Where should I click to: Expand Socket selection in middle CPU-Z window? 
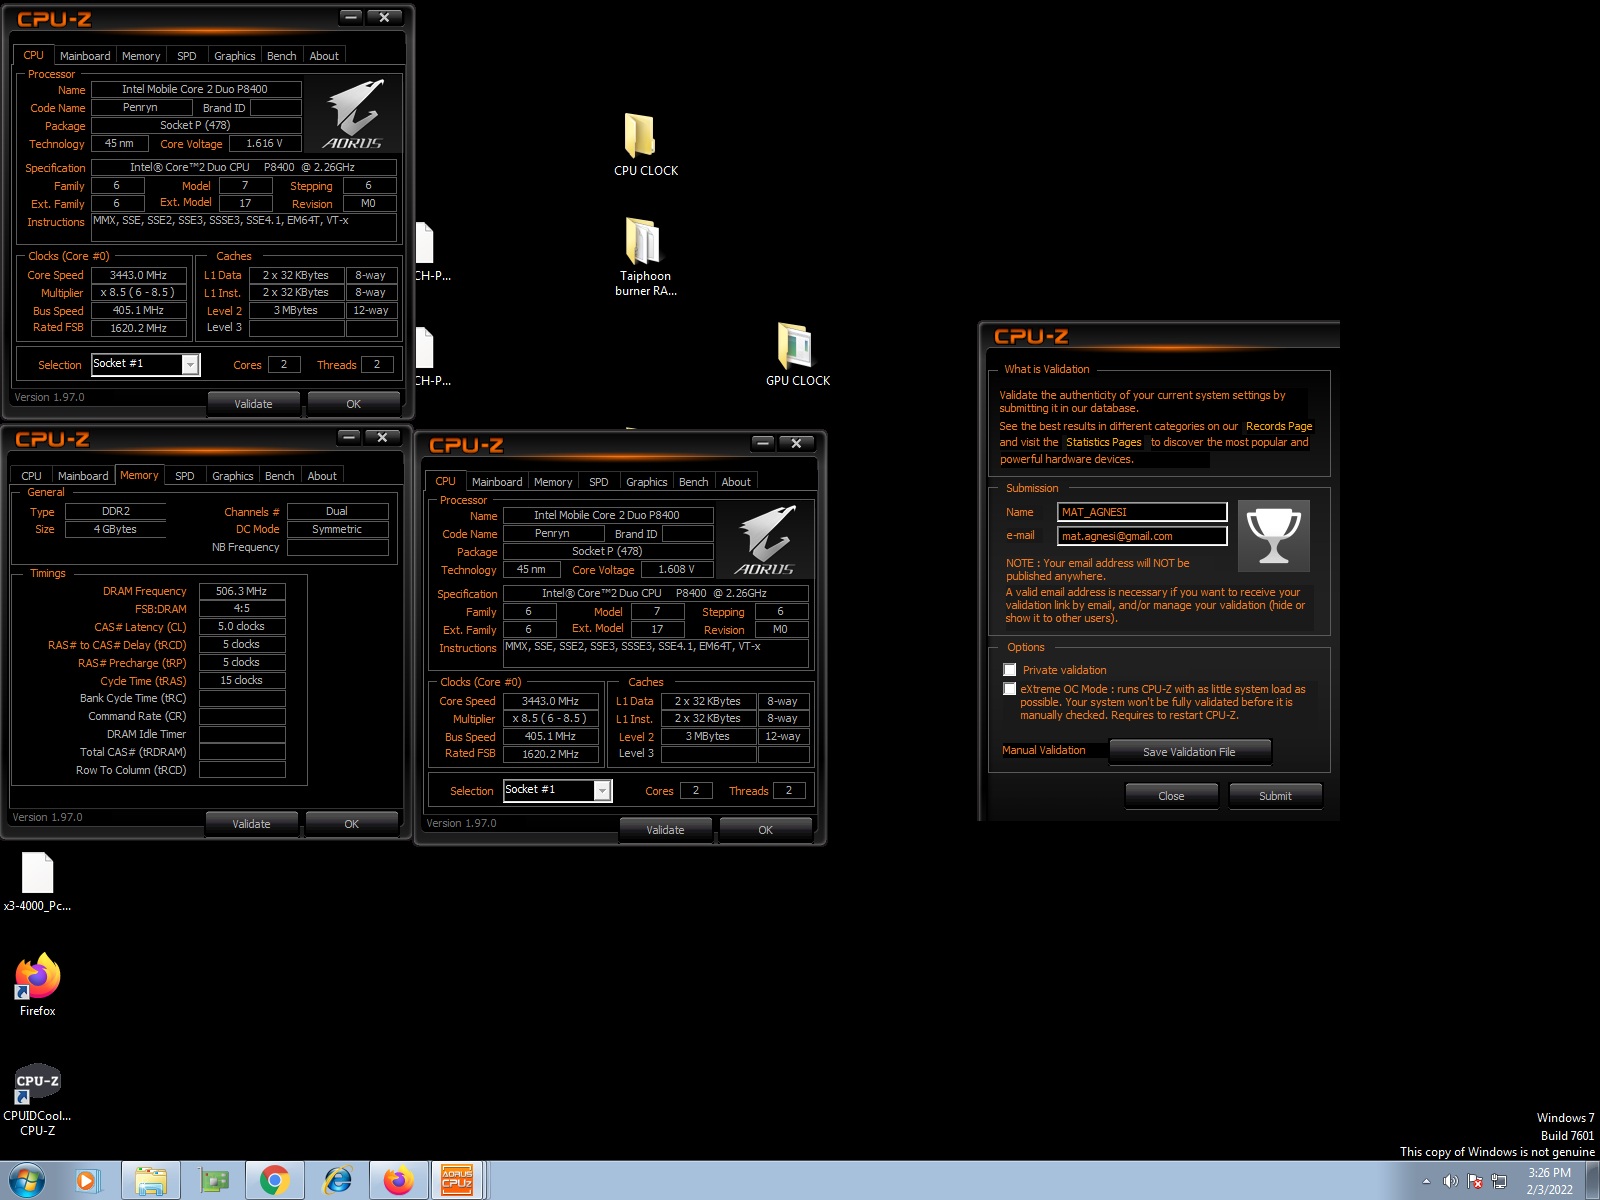[601, 791]
